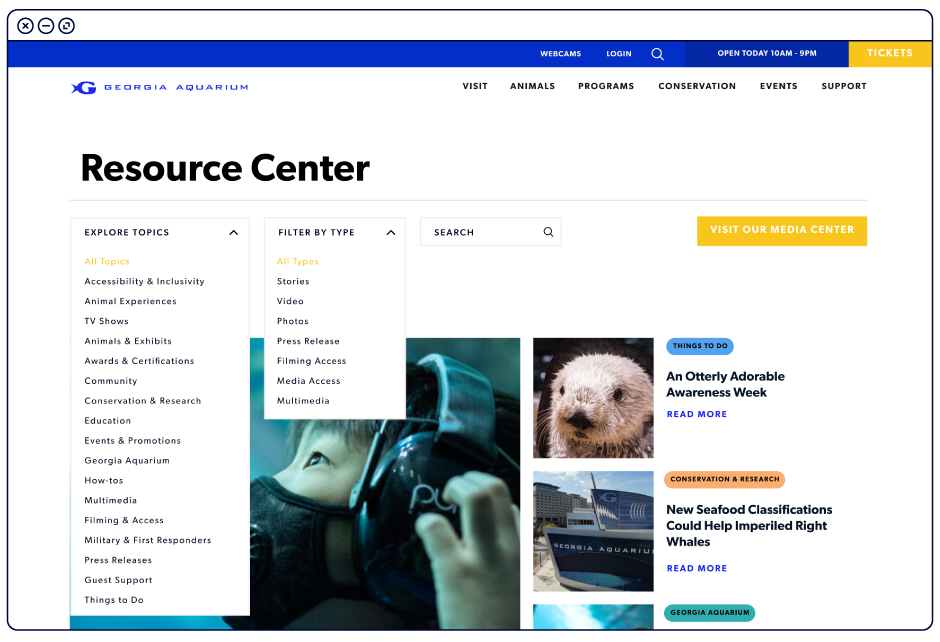Click orange Conservation & Research tag
Screen dimensions: 940x642
[x=724, y=480]
